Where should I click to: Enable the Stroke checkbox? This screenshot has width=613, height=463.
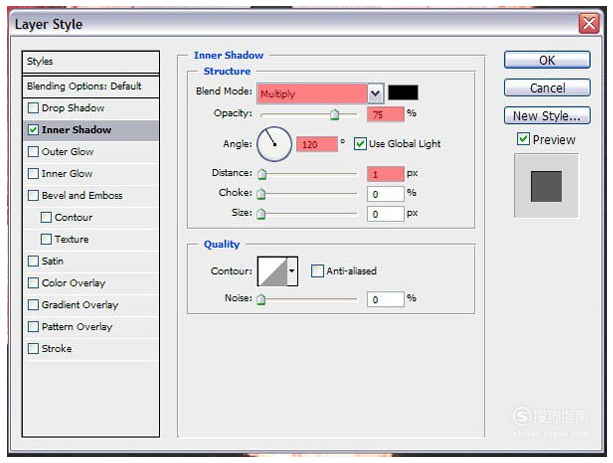33,348
